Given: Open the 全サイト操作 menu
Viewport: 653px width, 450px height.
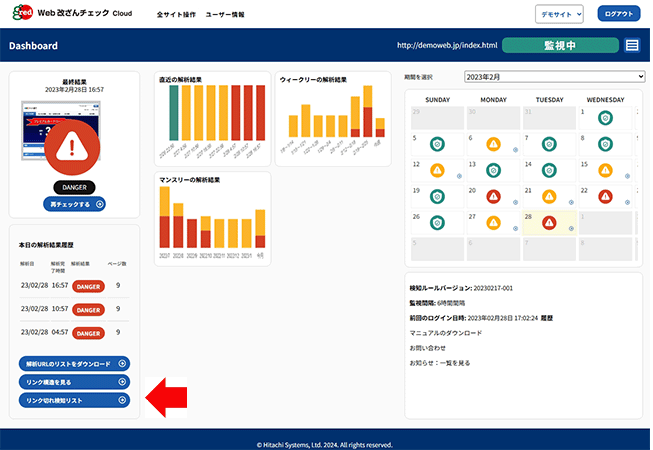Looking at the screenshot, I should pyautogui.click(x=176, y=16).
